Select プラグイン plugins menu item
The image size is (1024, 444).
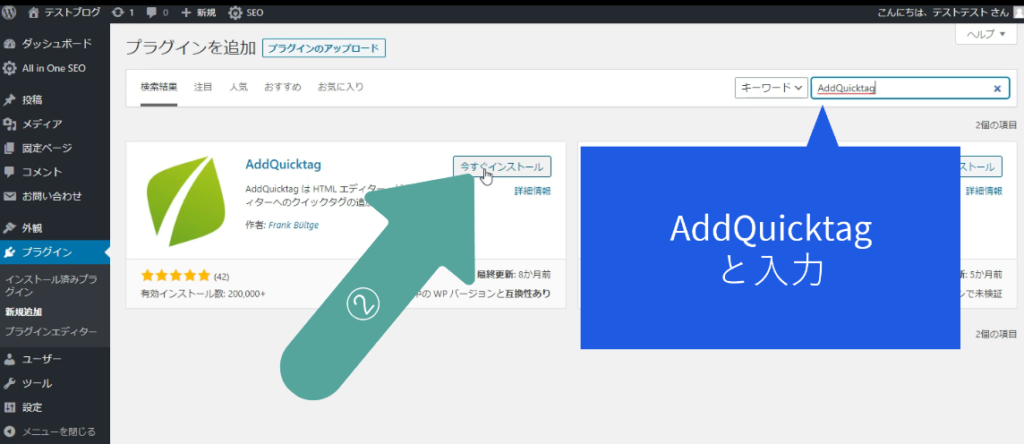[x=55, y=253]
